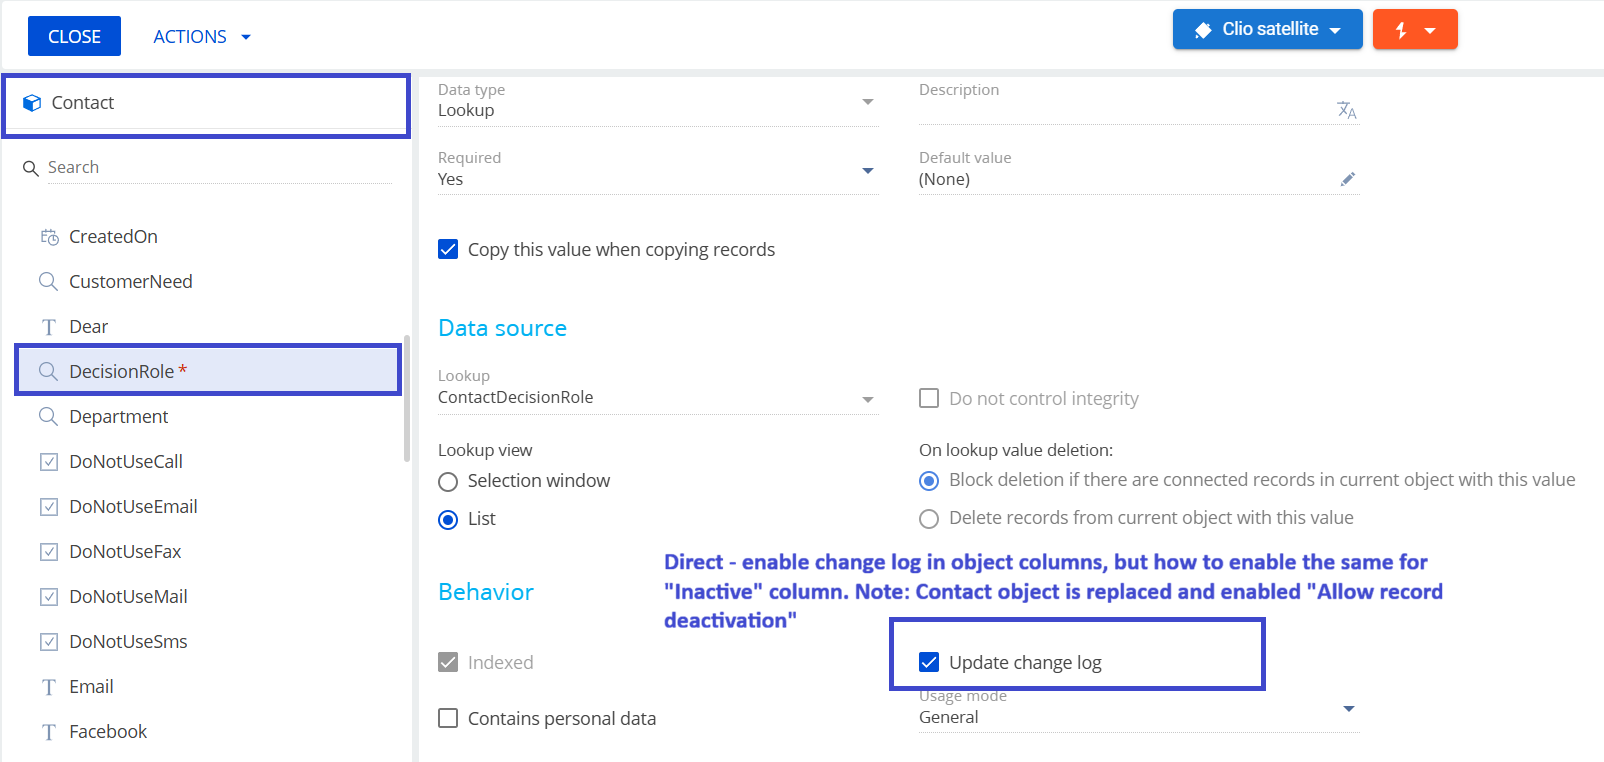Open the Data type dropdown

(867, 102)
